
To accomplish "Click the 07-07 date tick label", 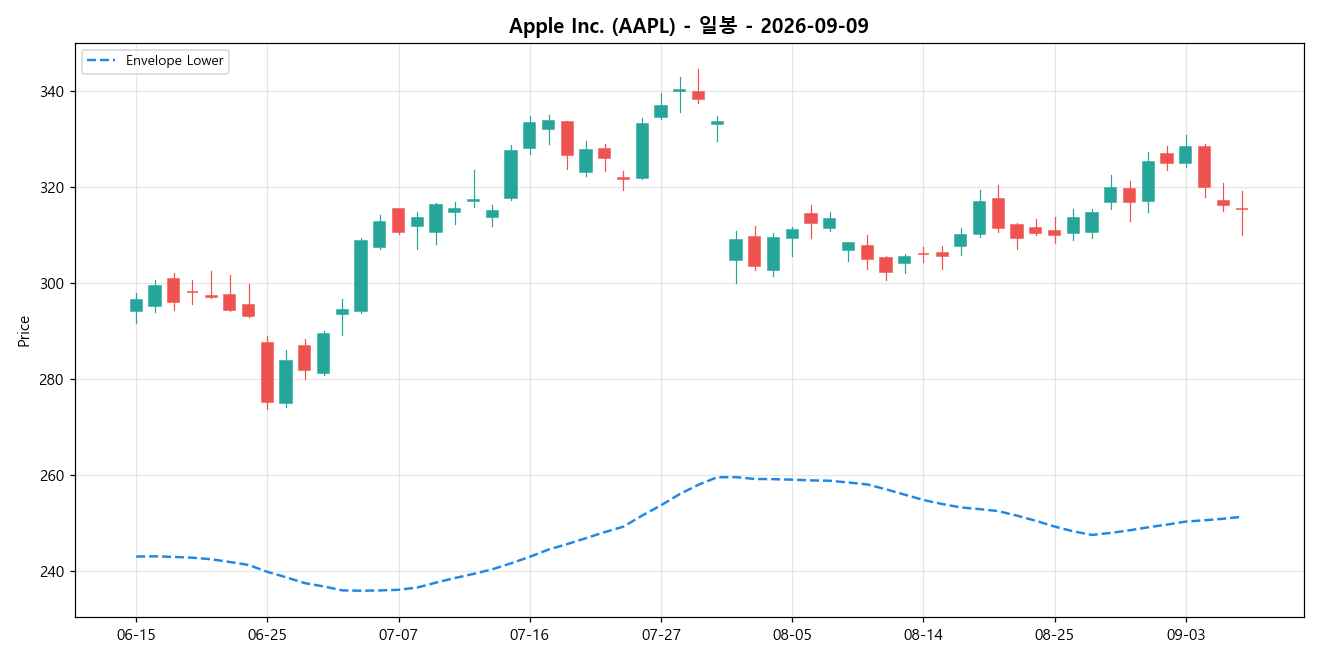I will coord(398,635).
